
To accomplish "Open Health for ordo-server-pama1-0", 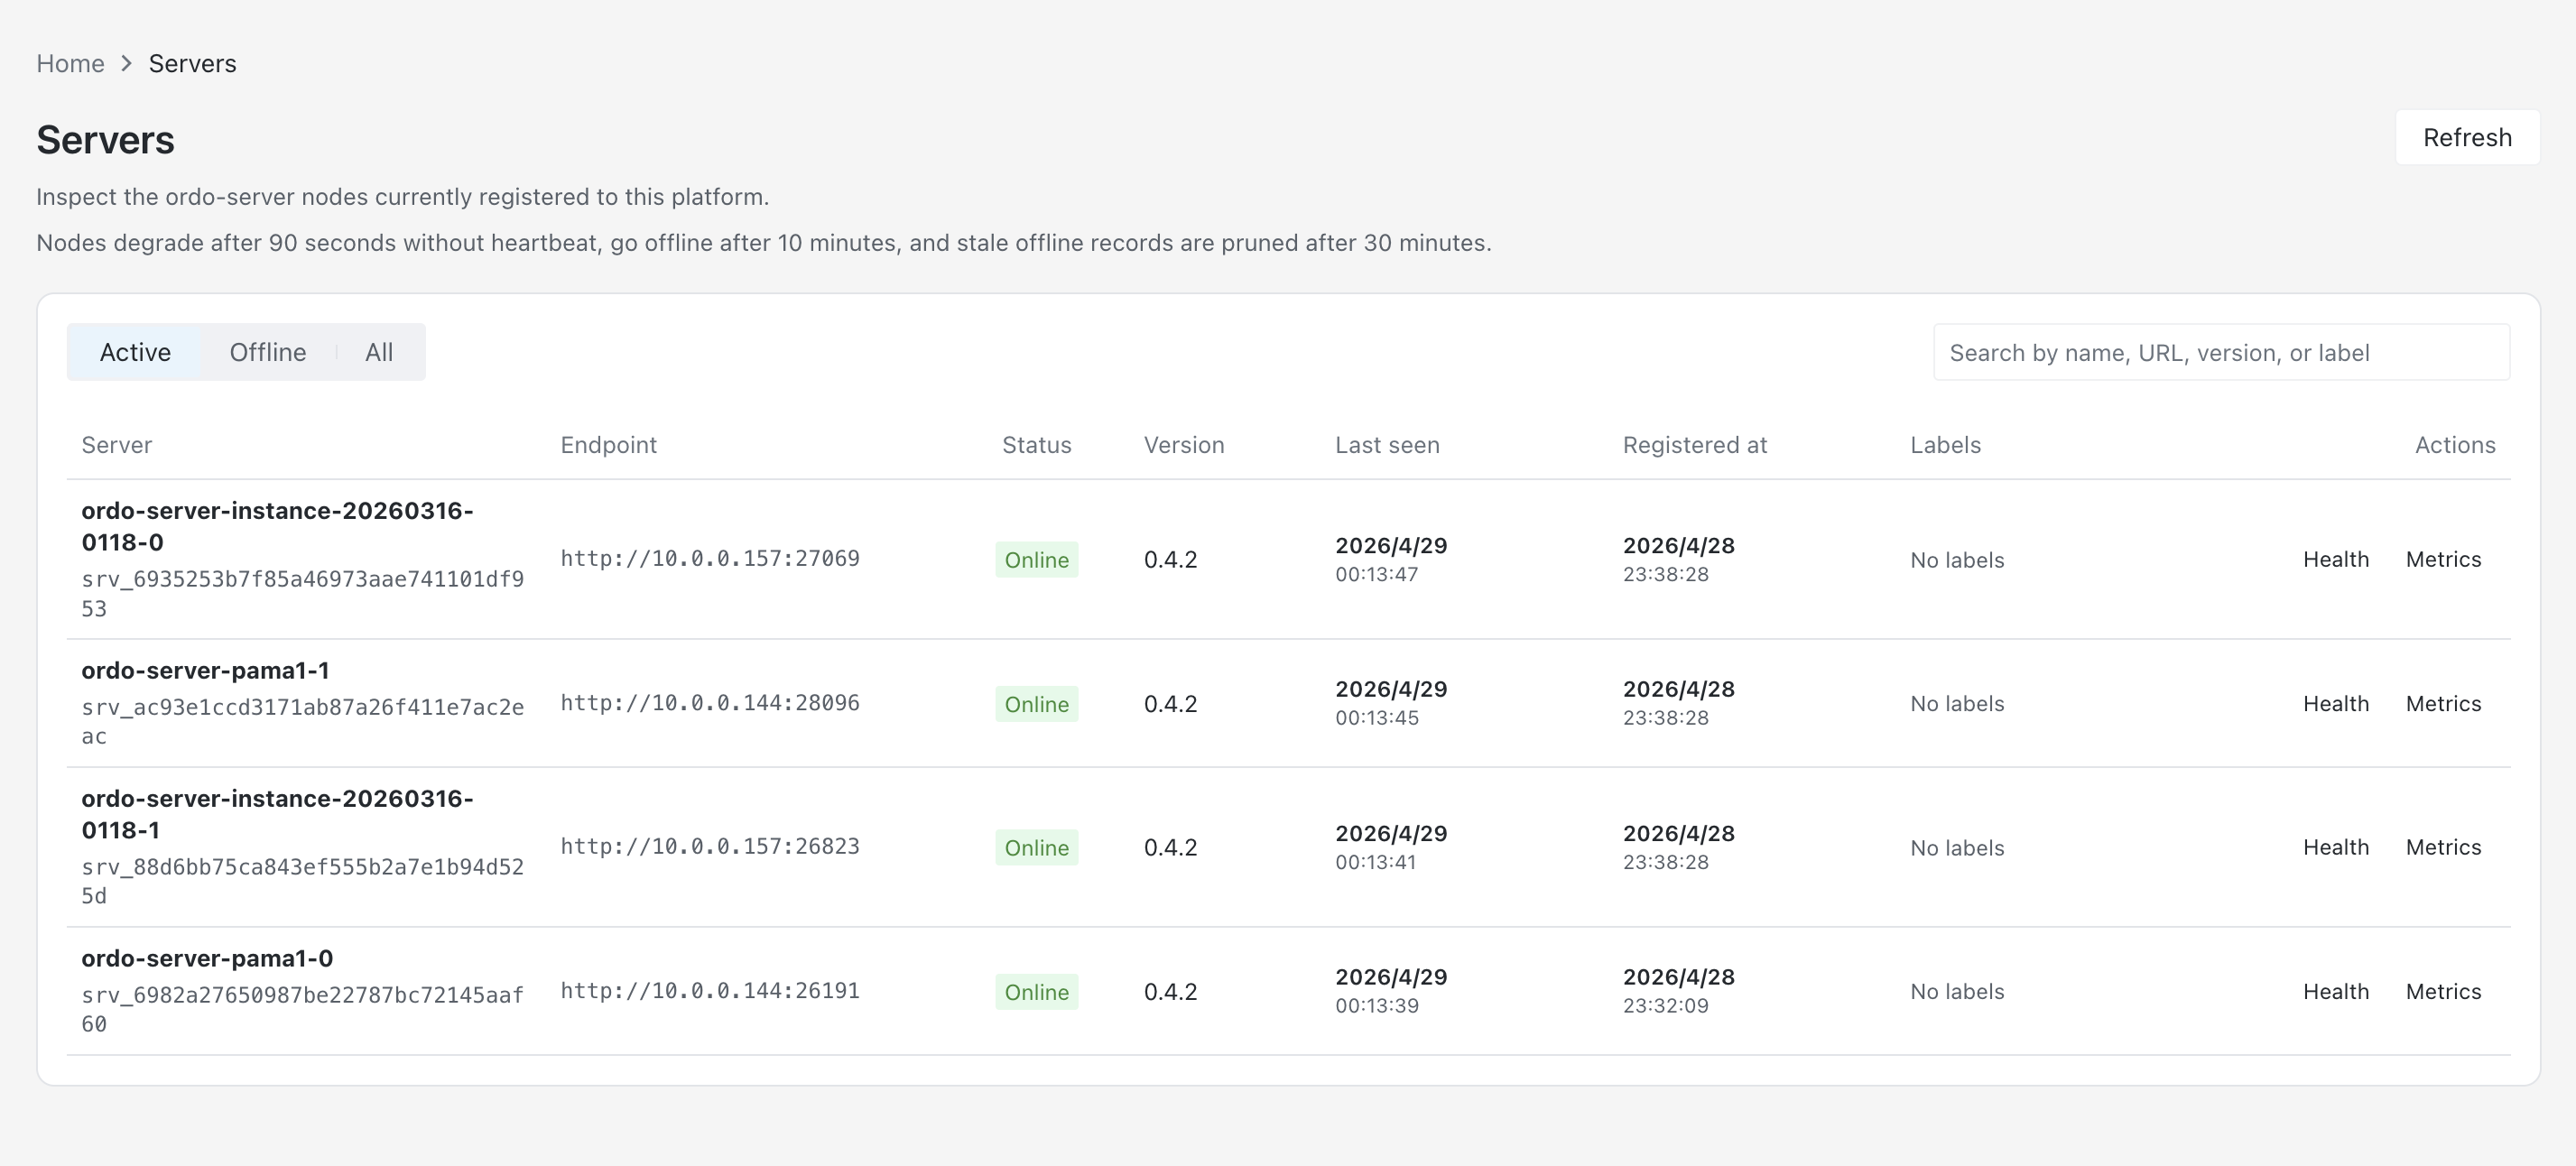I will pos(2335,991).
